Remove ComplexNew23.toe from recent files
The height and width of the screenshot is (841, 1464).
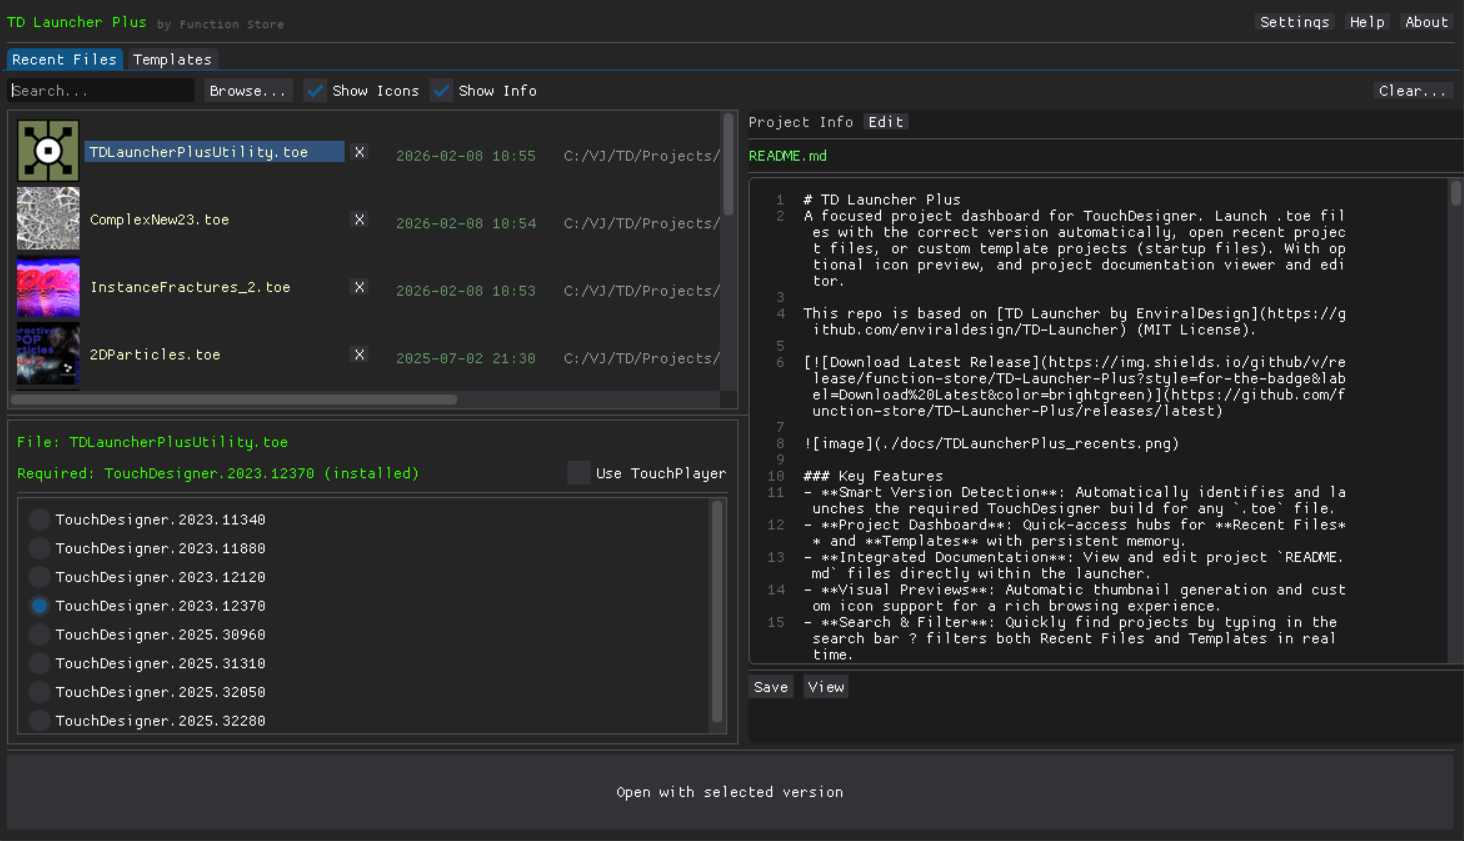pos(359,220)
